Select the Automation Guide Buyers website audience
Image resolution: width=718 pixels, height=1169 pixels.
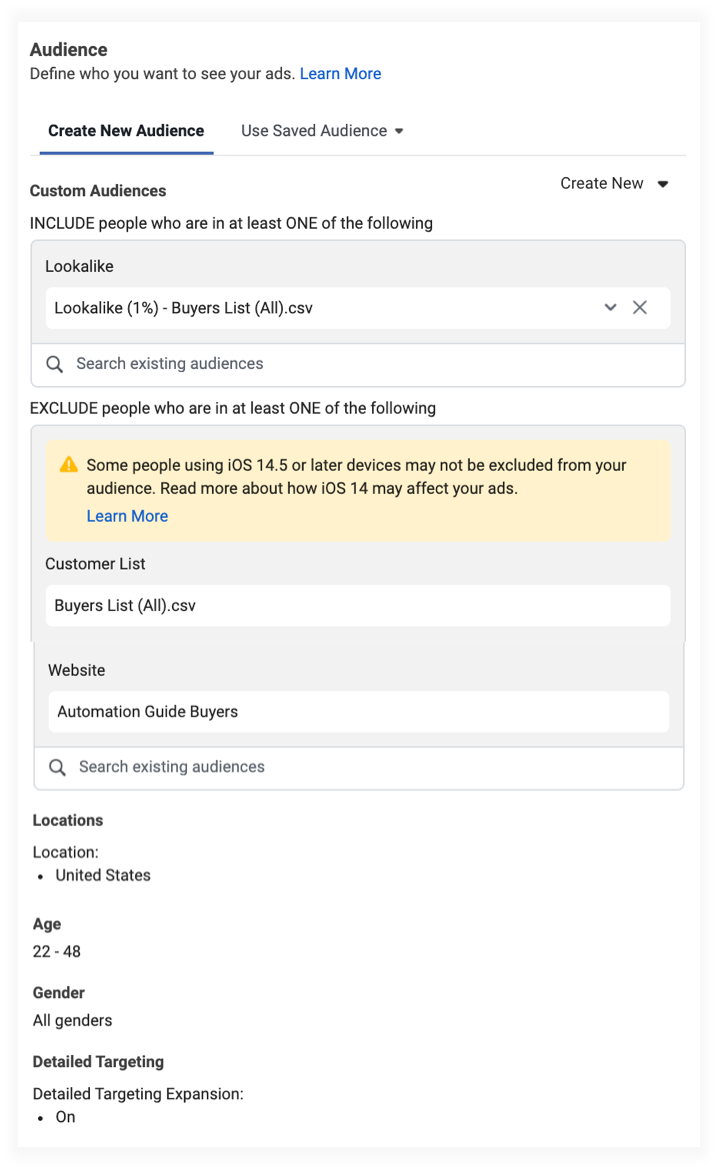tap(148, 712)
